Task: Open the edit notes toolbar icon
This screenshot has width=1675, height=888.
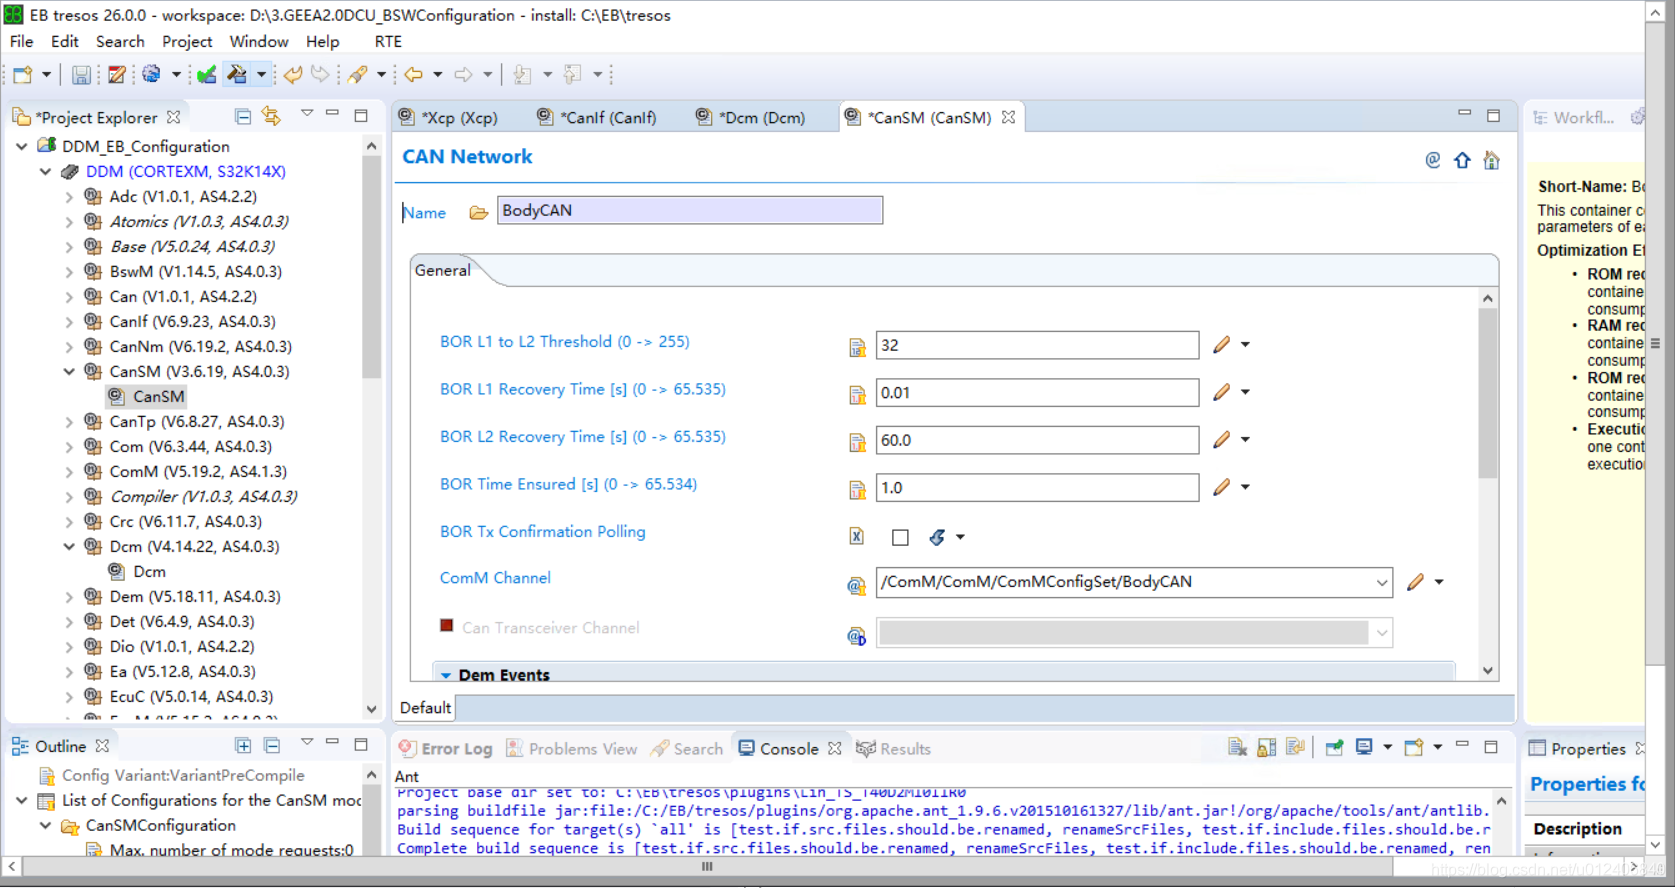Action: tap(117, 75)
